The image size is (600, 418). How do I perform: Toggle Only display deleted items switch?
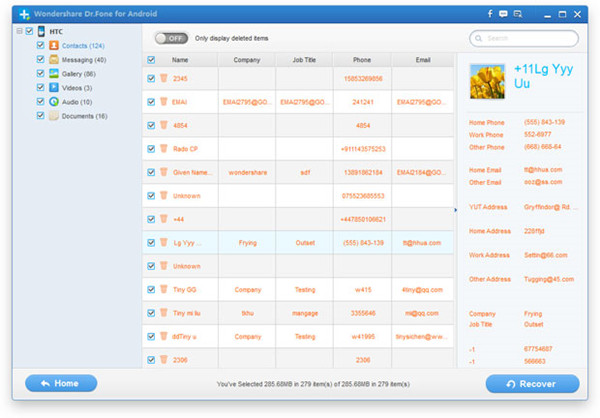click(171, 38)
